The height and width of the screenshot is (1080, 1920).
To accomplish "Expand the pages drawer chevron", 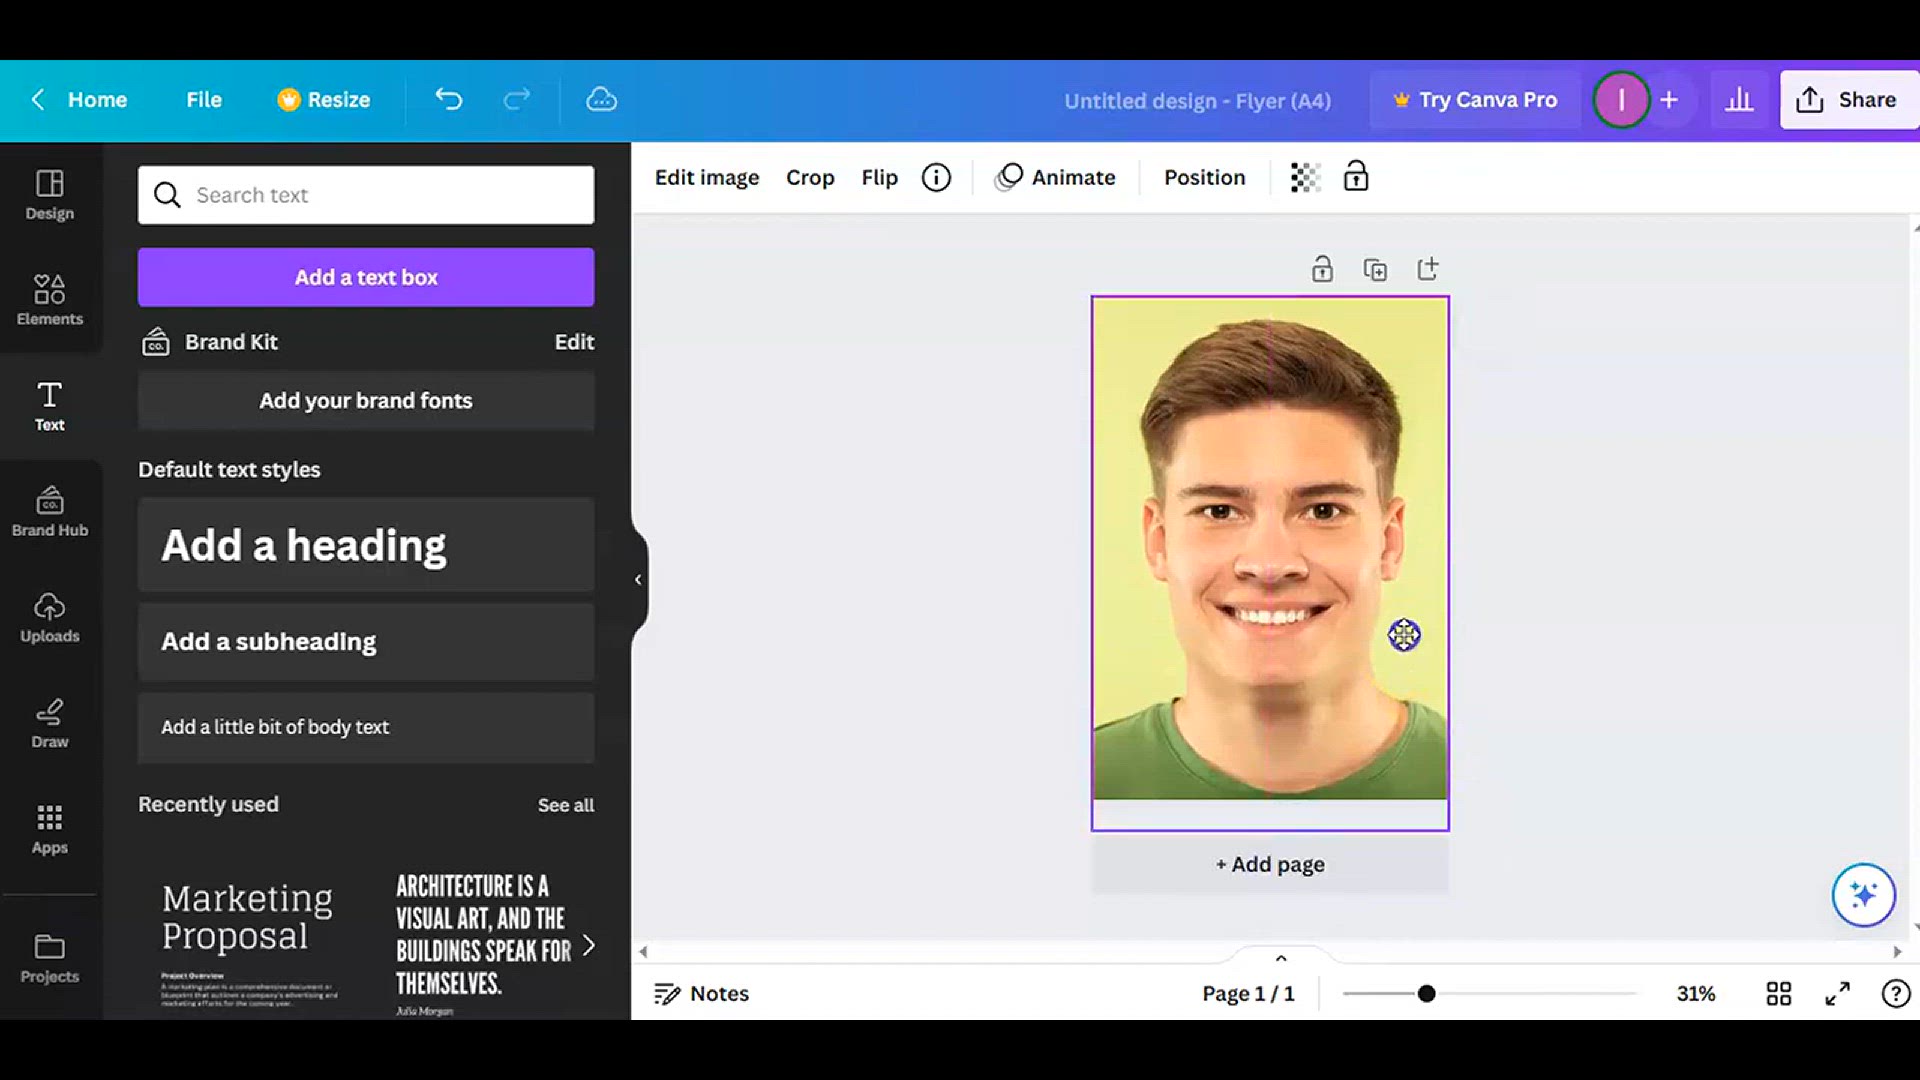I will click(1281, 958).
